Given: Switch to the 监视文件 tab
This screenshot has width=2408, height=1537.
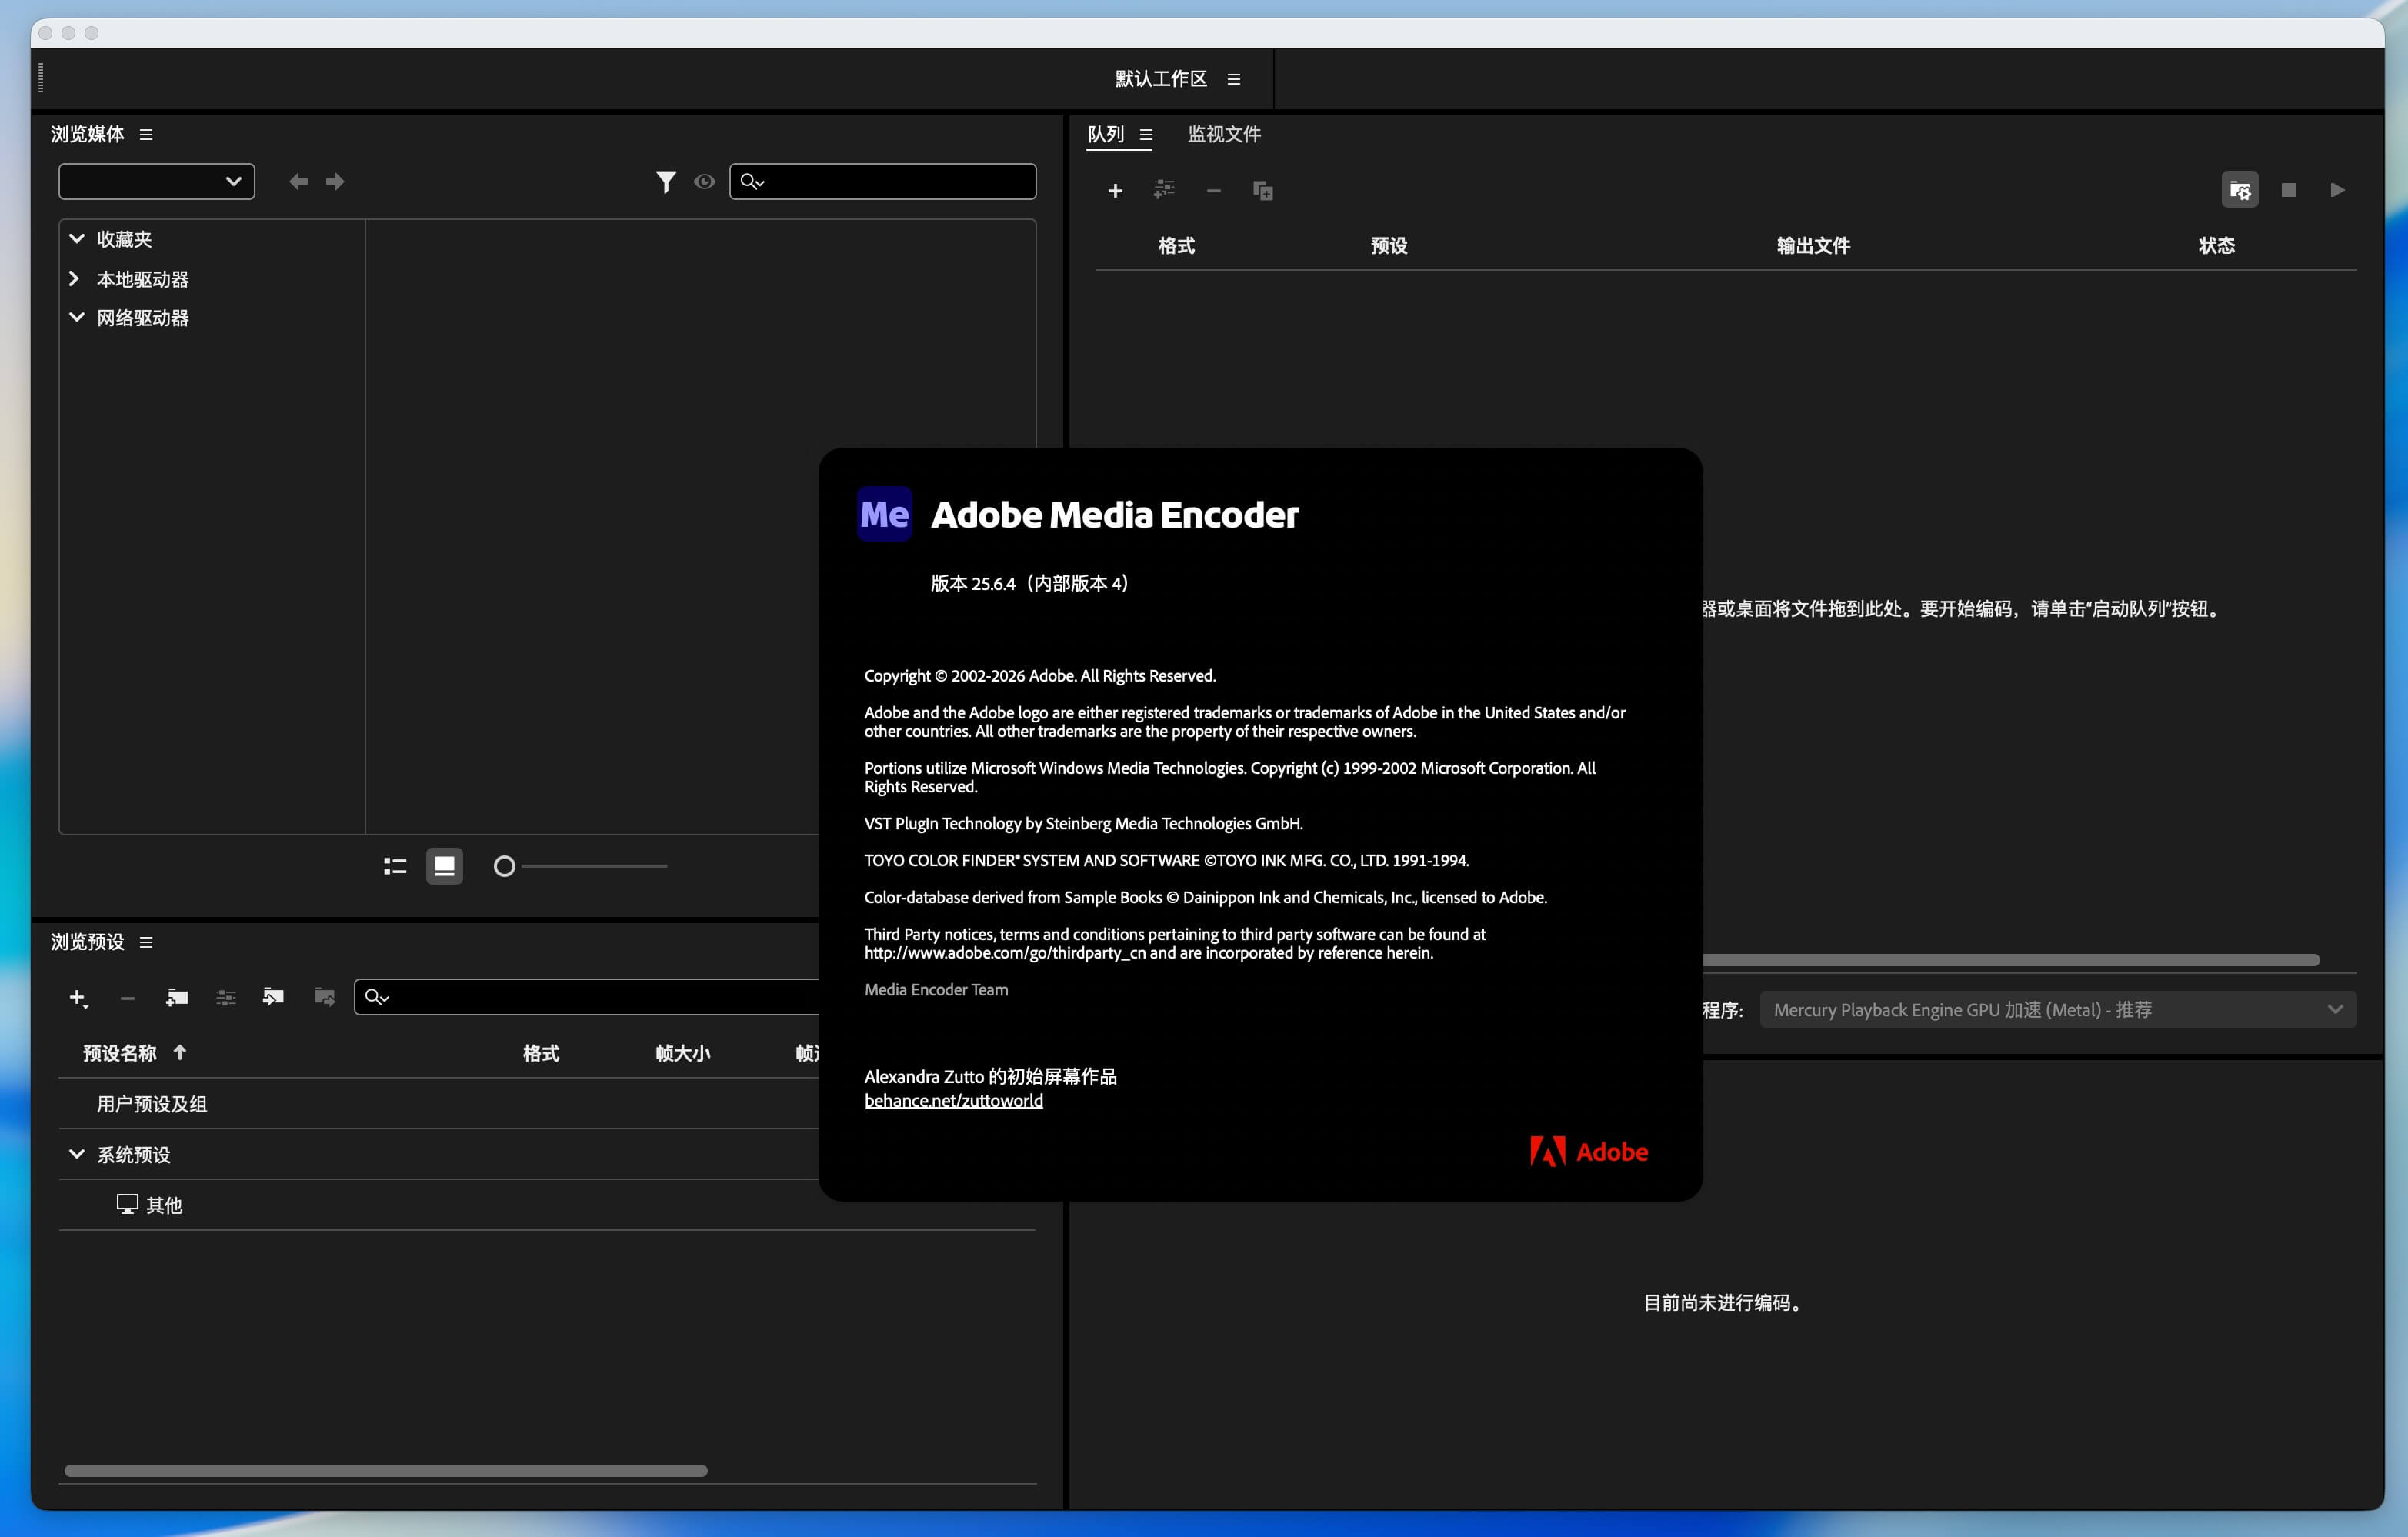Looking at the screenshot, I should (x=1223, y=134).
